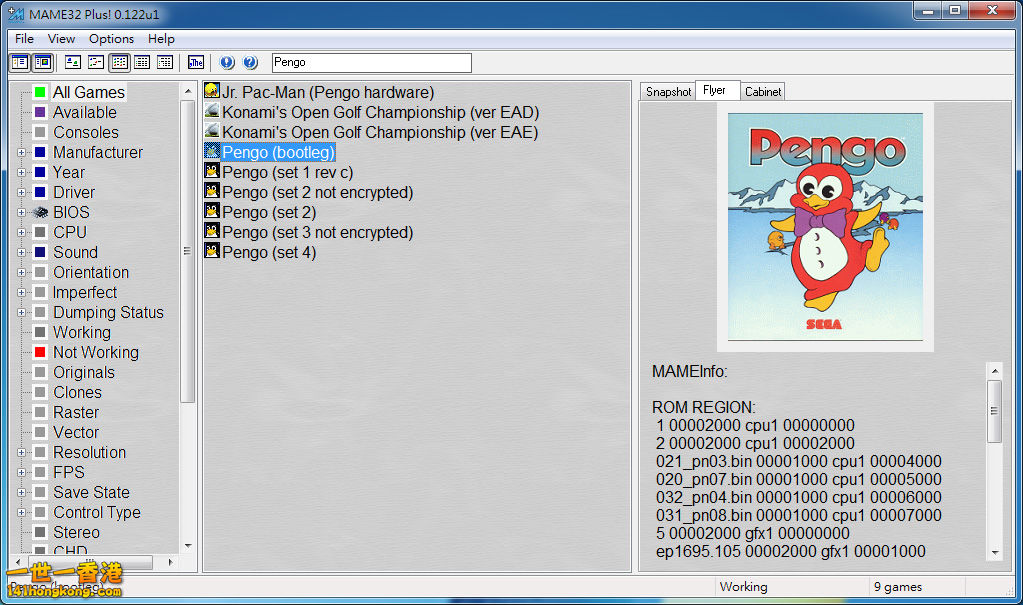Select the list view toolbar icon
1023x605 pixels.
[119, 63]
